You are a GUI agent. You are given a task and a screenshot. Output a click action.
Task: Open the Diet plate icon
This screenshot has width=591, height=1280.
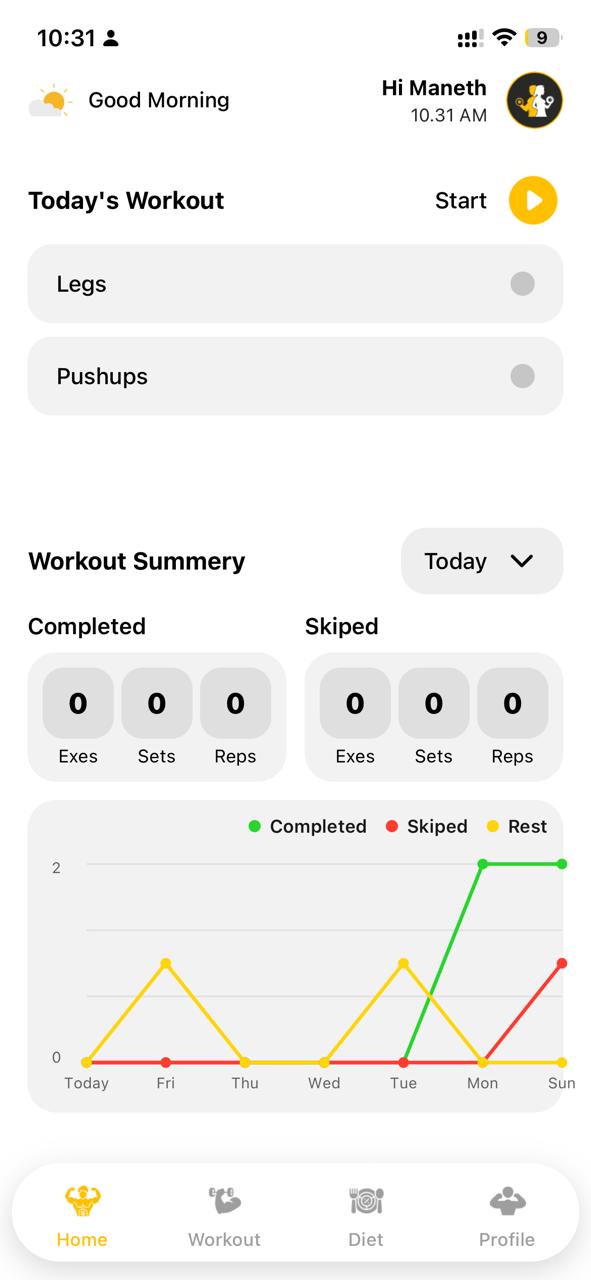pyautogui.click(x=366, y=1200)
